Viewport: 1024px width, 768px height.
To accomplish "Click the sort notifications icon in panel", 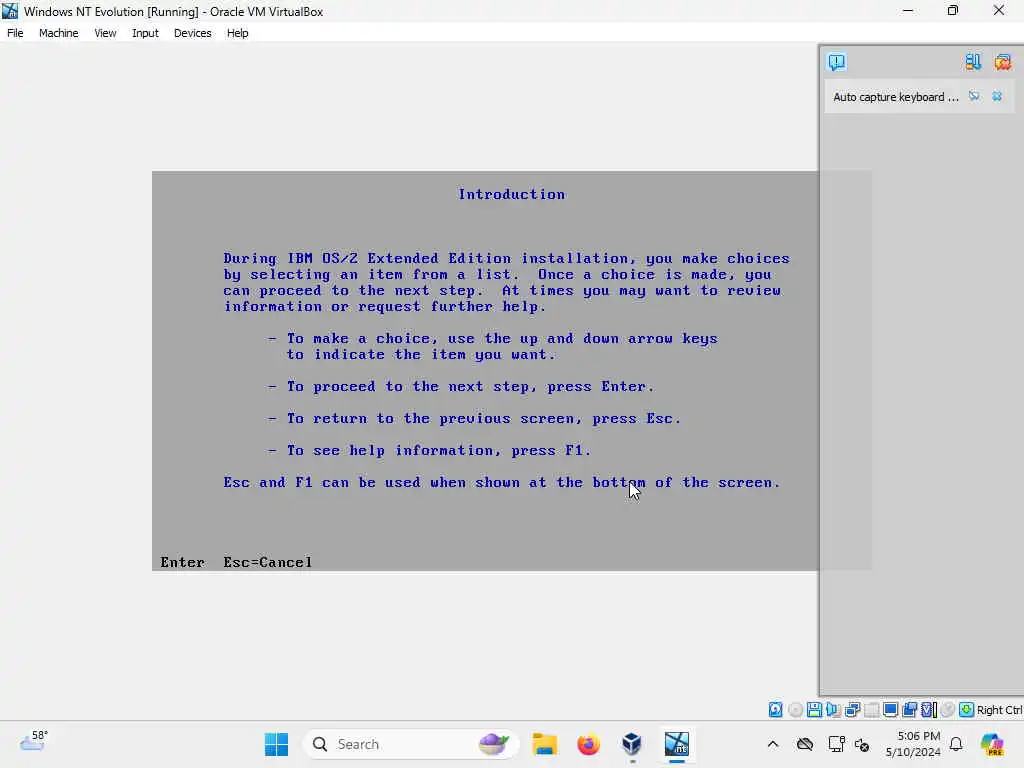I will click(973, 62).
